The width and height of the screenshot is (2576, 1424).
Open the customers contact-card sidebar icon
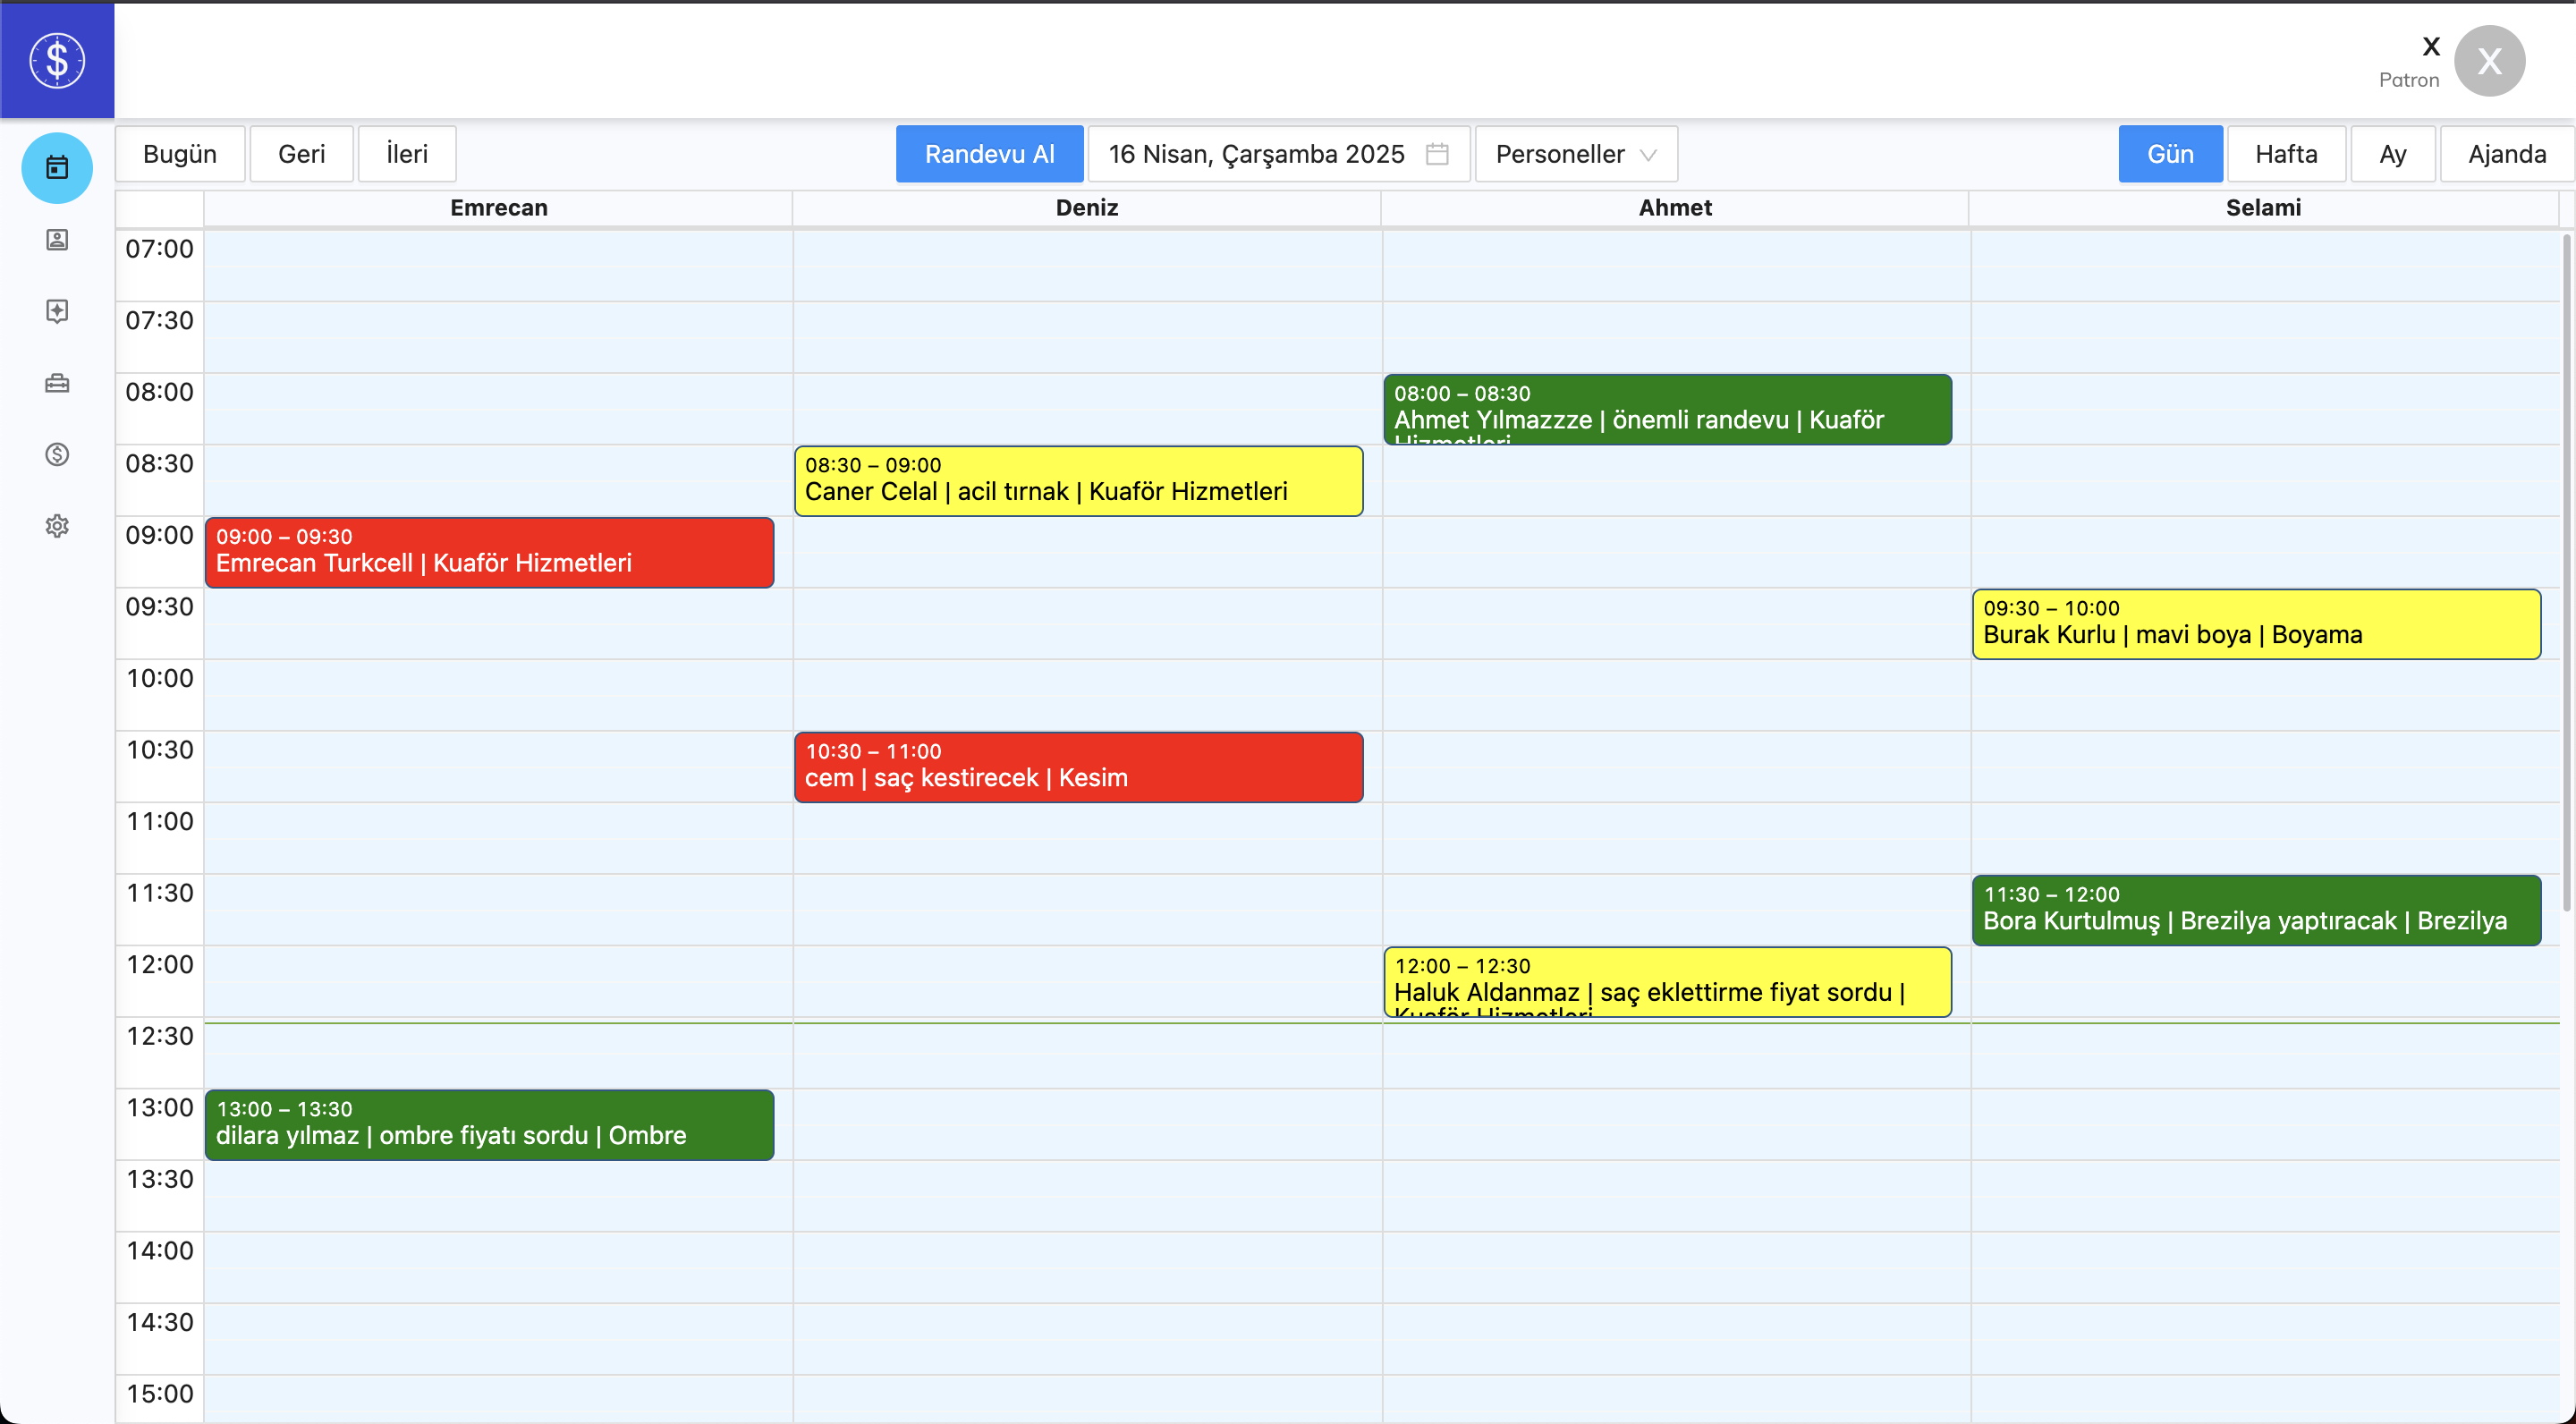(x=57, y=239)
